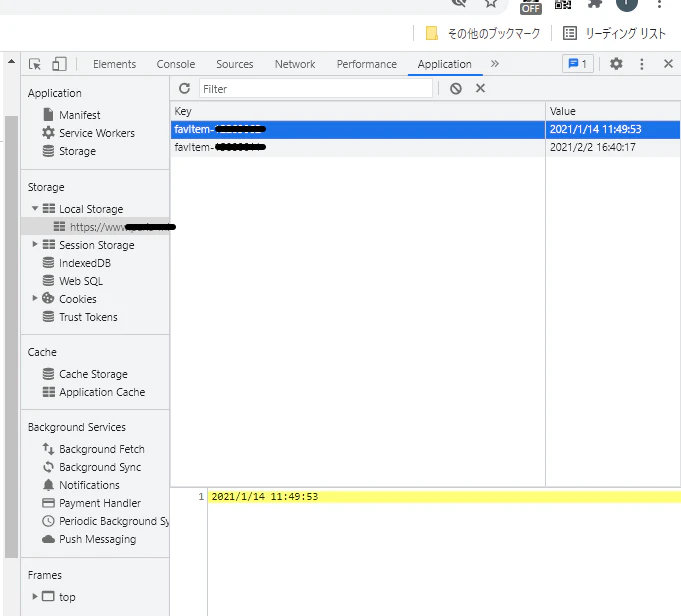
Task: Bookmark this page star icon
Action: (491, 3)
